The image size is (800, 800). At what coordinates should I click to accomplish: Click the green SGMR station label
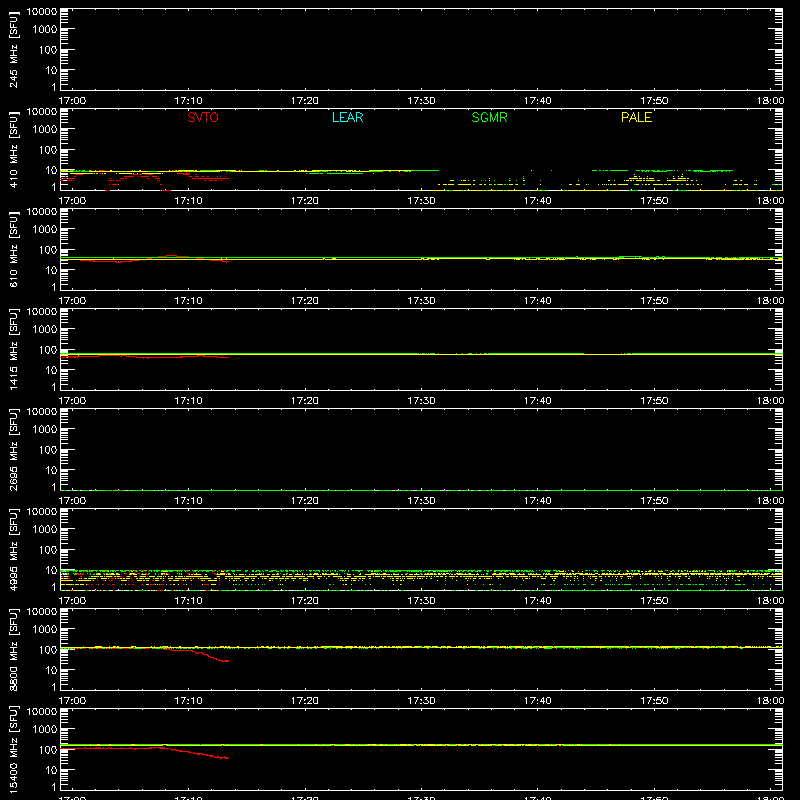click(489, 117)
